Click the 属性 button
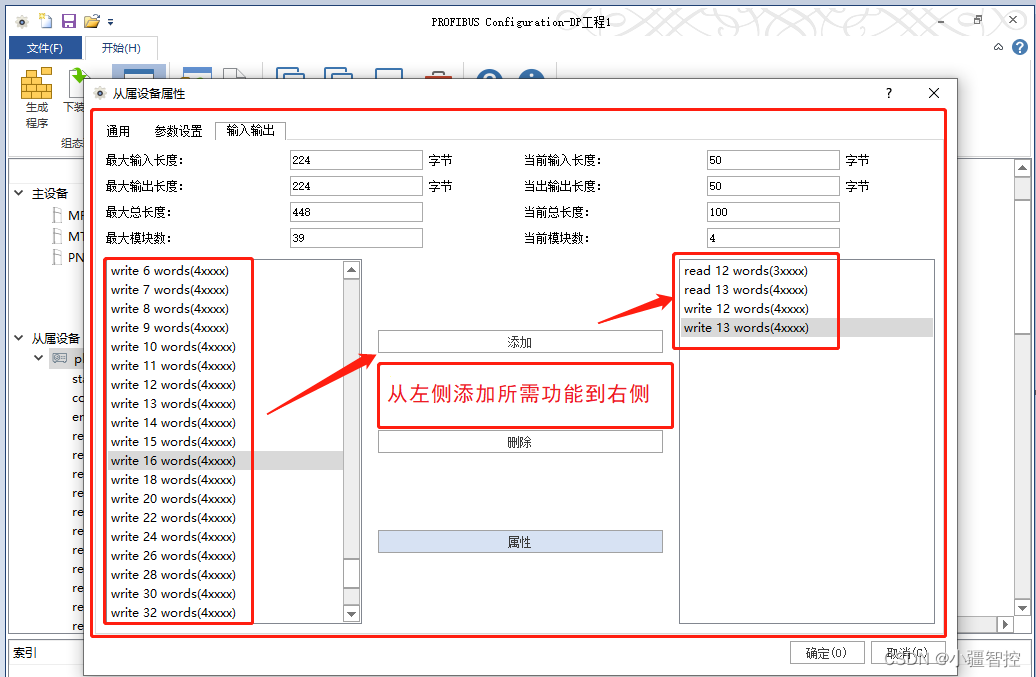This screenshot has width=1036, height=677. click(x=520, y=542)
